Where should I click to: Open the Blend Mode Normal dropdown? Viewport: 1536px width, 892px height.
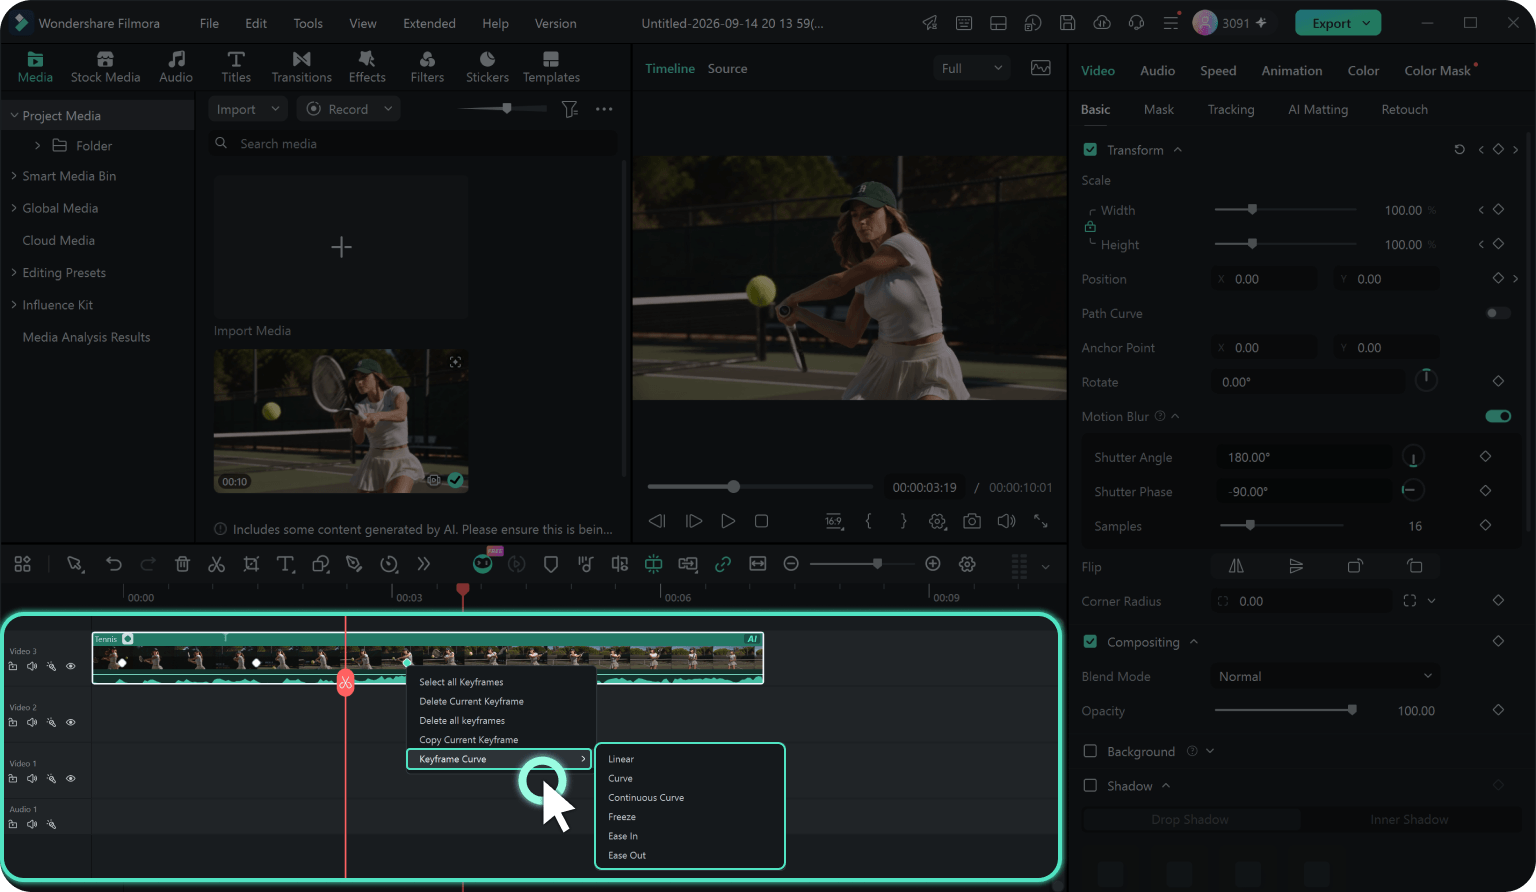(x=1325, y=677)
